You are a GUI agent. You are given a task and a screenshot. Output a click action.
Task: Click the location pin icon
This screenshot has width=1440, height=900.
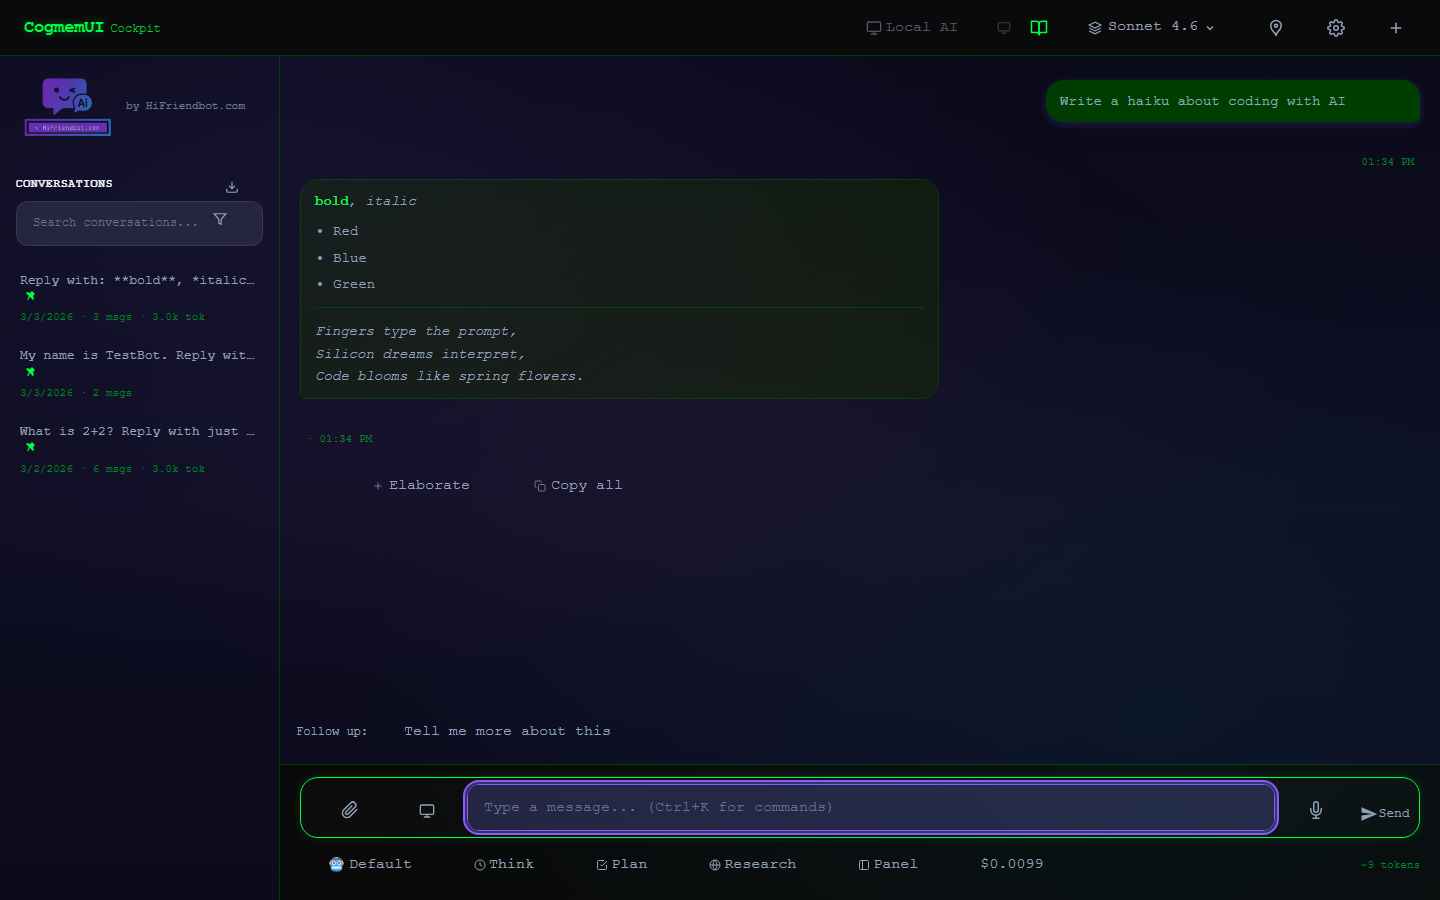(x=1276, y=28)
